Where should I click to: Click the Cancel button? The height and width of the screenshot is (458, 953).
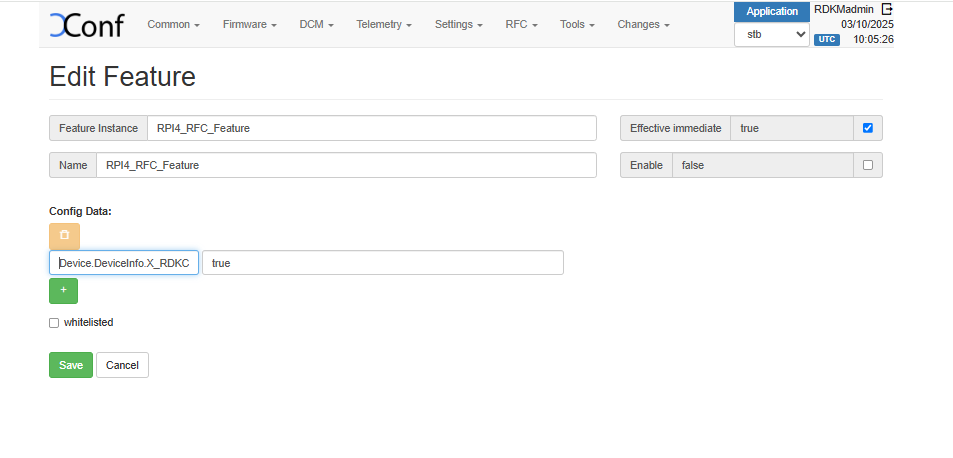[122, 365]
